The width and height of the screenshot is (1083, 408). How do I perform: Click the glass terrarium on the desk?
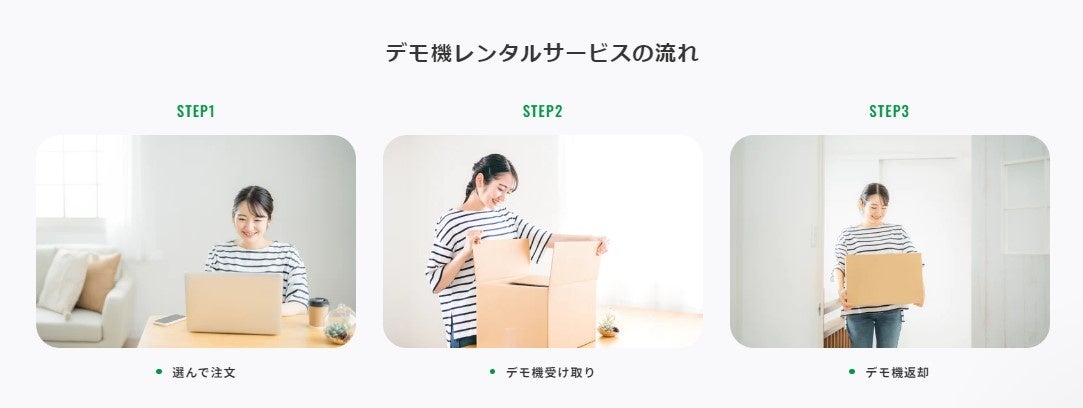[x=340, y=324]
